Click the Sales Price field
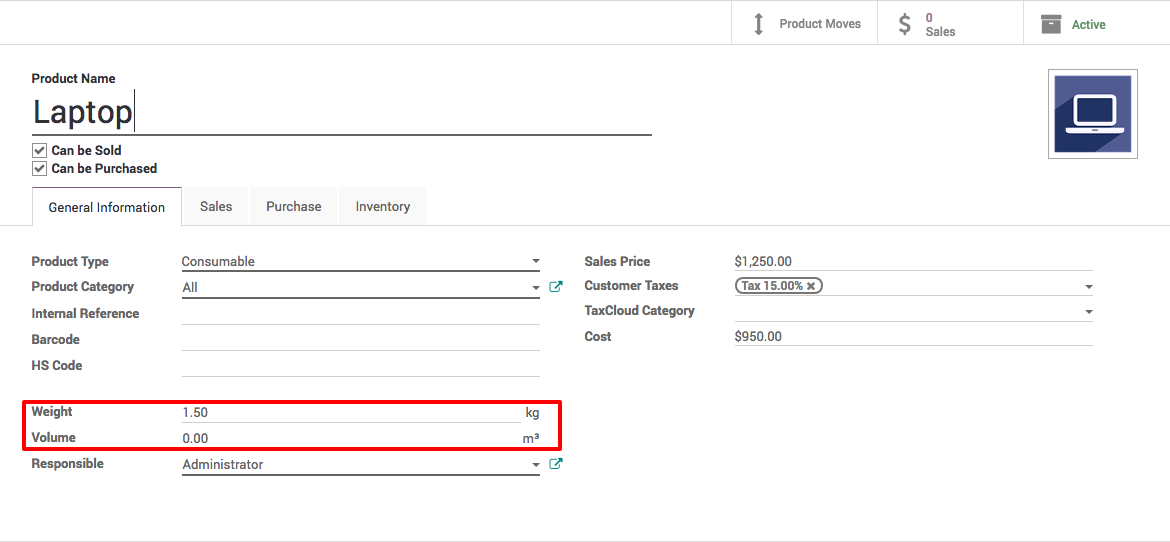Screen dimensions: 1170x542 click(910, 261)
